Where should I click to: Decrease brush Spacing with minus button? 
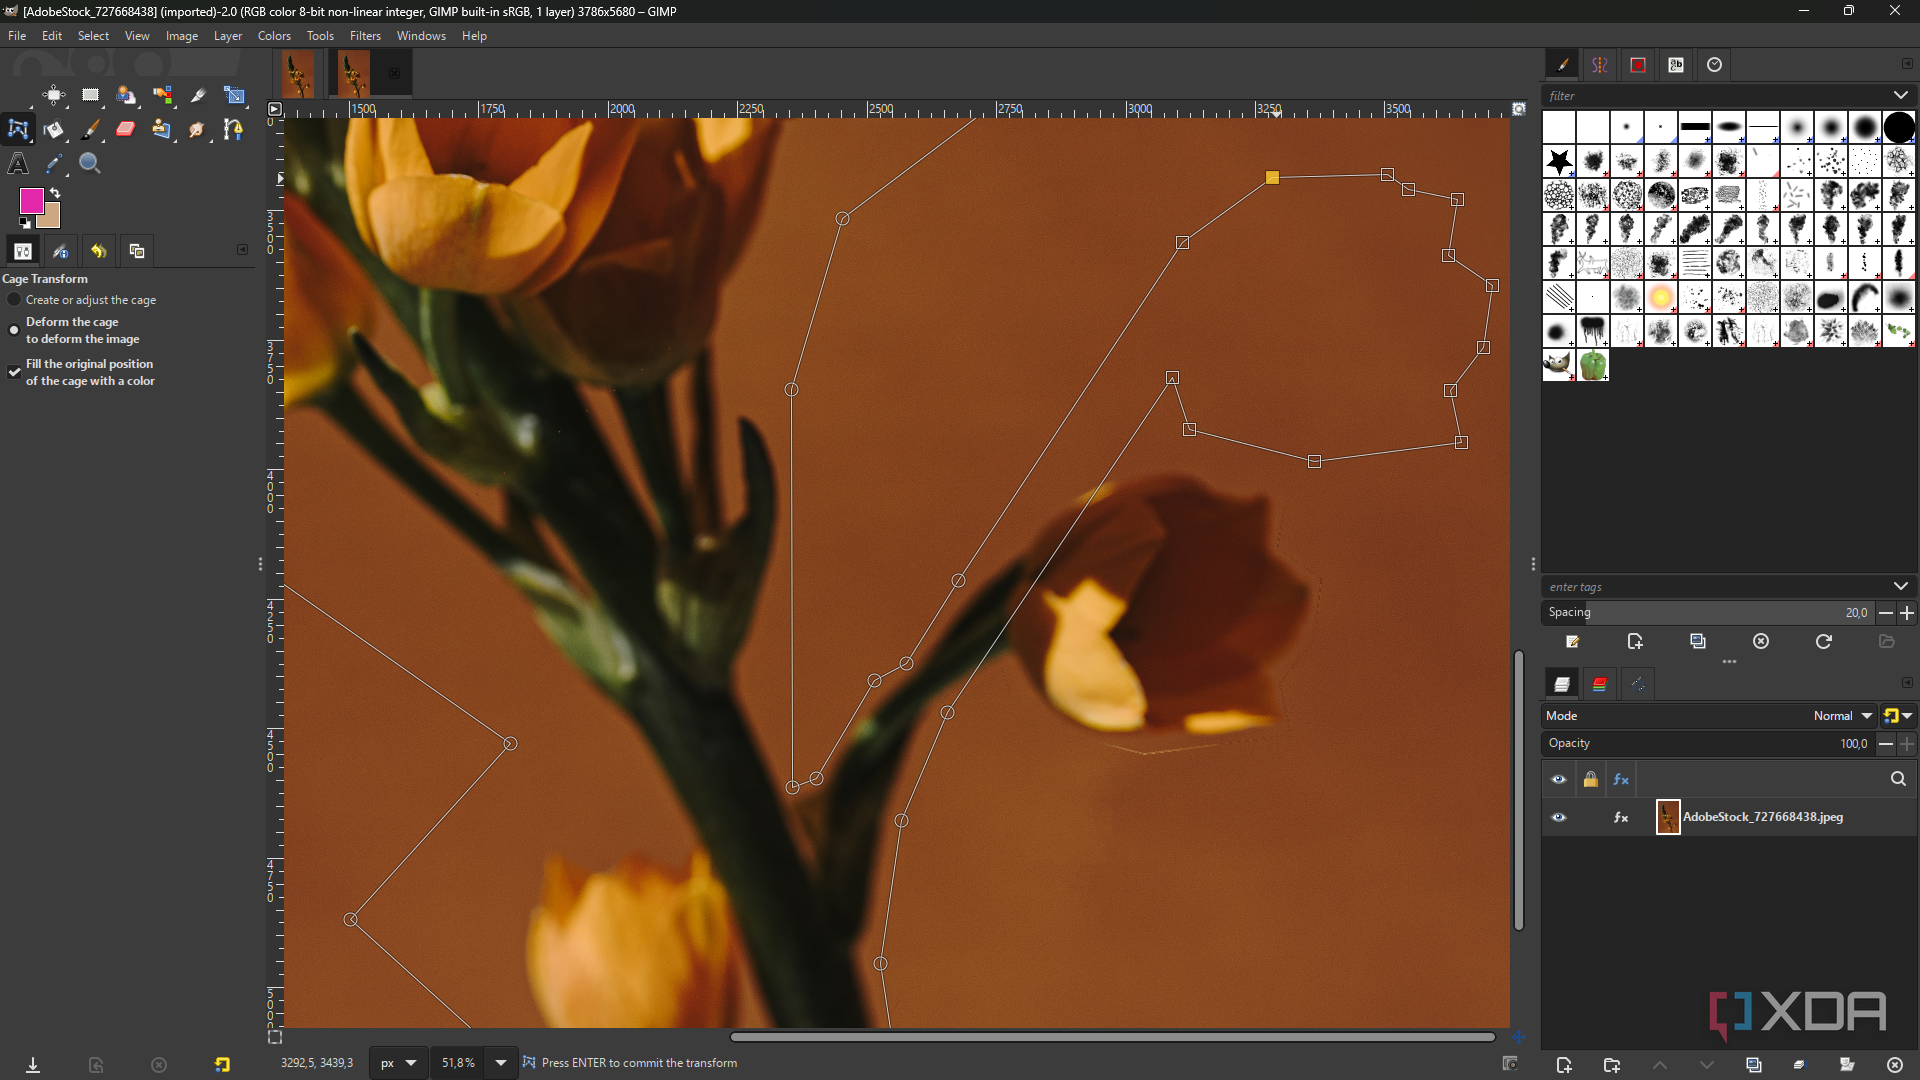point(1885,613)
